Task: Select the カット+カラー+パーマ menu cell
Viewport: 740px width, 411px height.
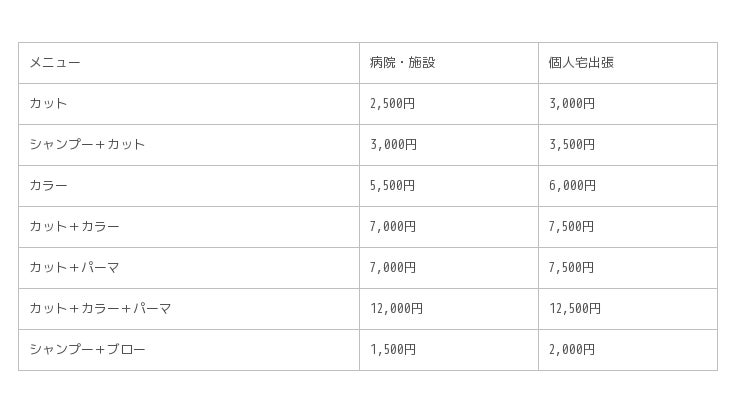Action: click(x=100, y=309)
